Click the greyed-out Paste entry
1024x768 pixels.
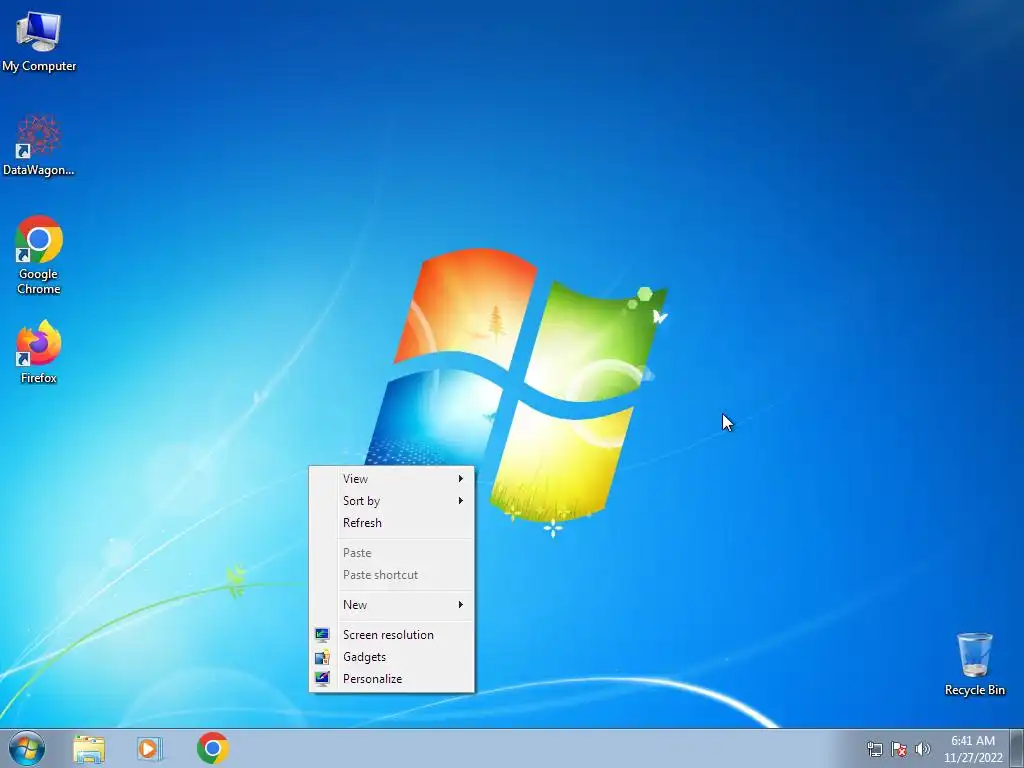[391, 553]
